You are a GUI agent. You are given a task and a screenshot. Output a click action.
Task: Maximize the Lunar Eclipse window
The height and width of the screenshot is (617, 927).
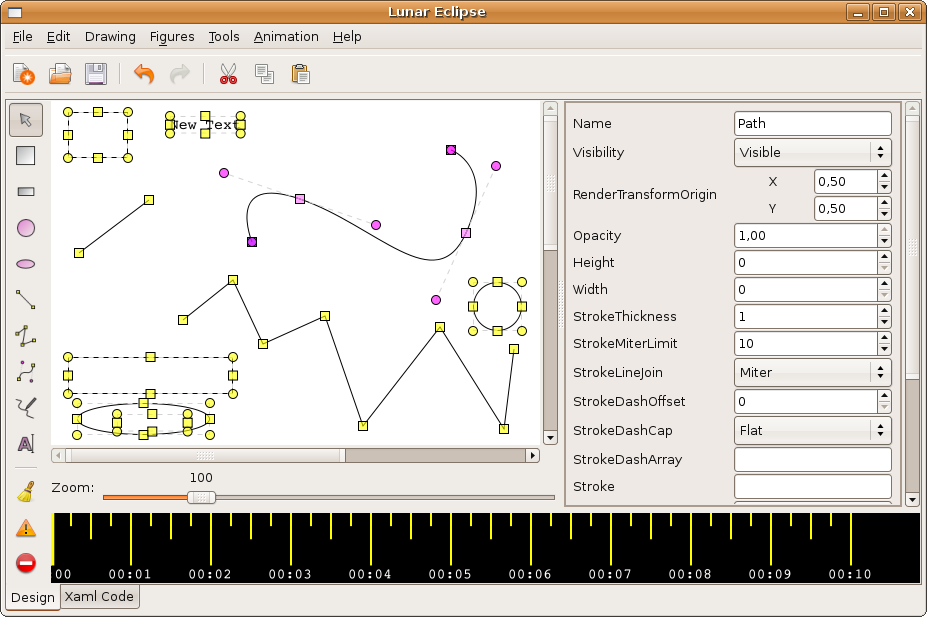tap(884, 12)
